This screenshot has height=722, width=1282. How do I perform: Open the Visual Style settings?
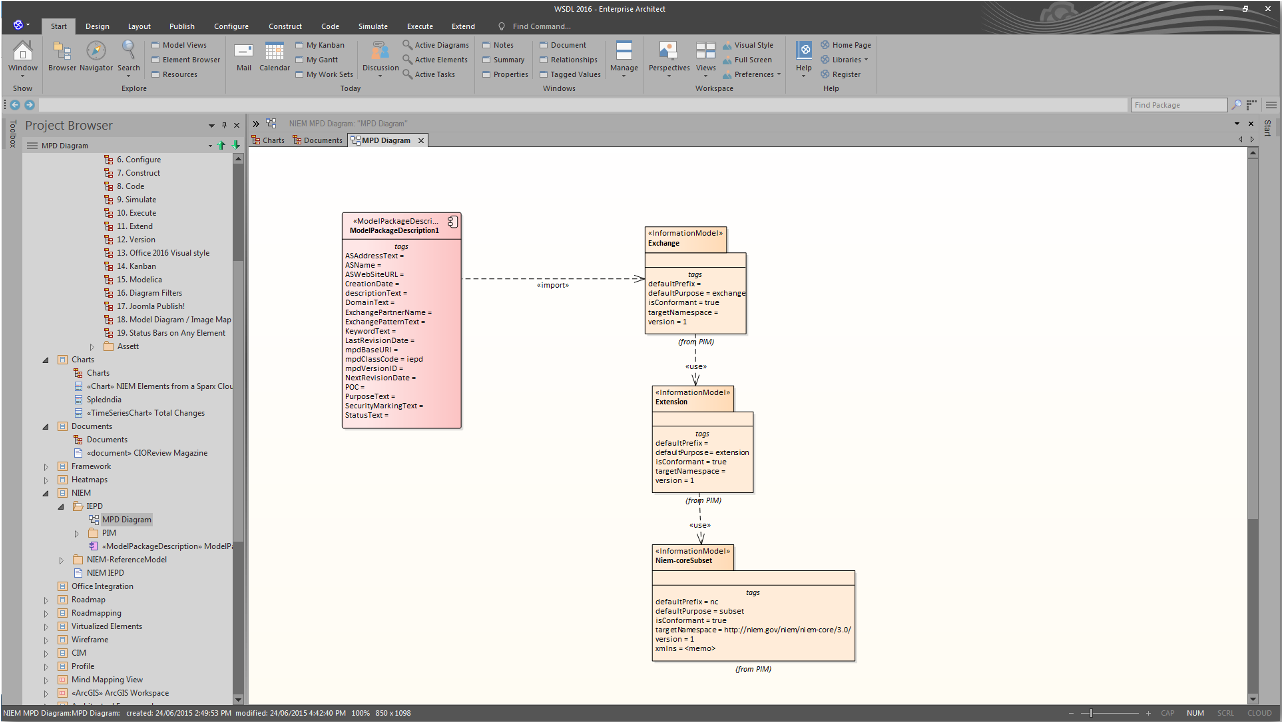(x=748, y=45)
